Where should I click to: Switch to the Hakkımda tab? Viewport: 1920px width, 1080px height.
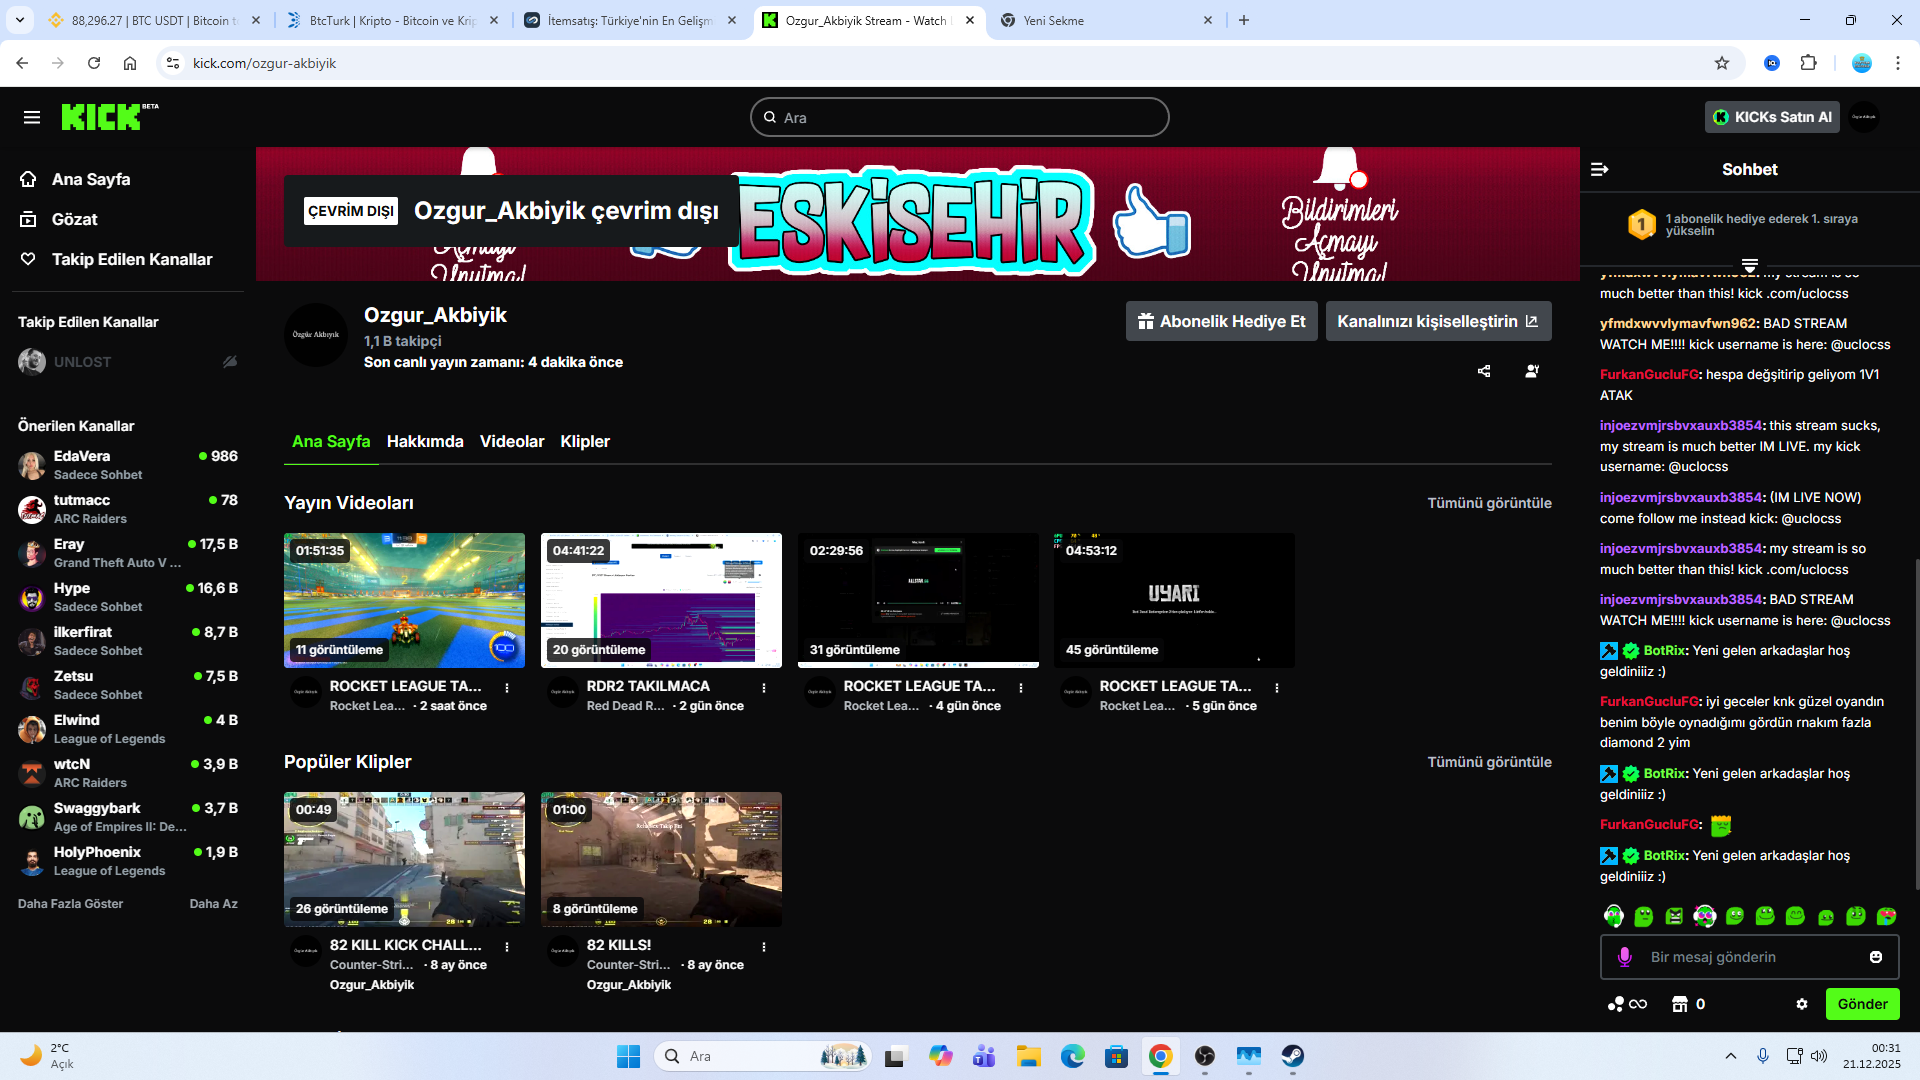[425, 442]
